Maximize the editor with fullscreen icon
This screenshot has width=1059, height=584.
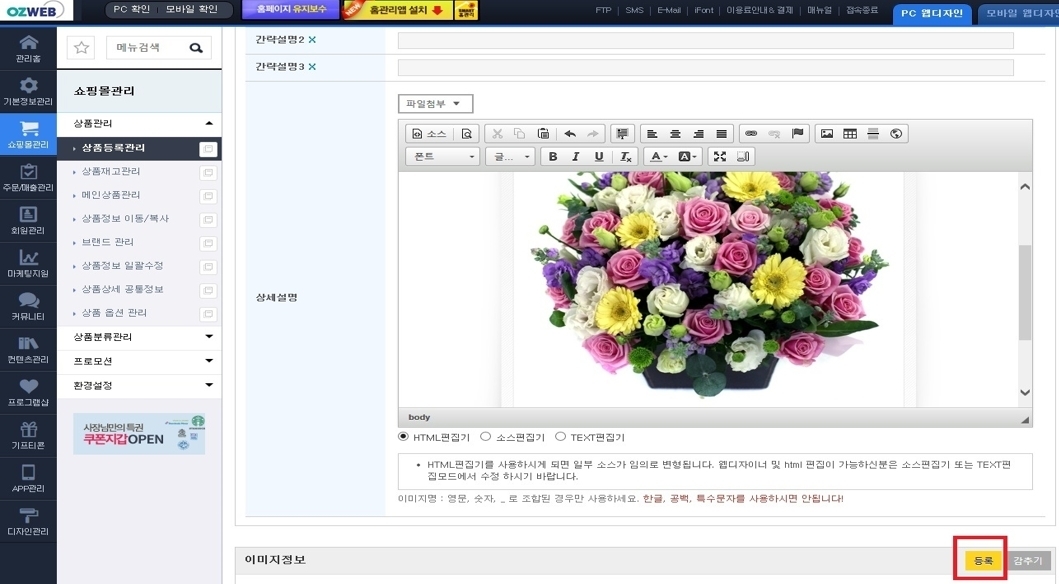pos(720,157)
